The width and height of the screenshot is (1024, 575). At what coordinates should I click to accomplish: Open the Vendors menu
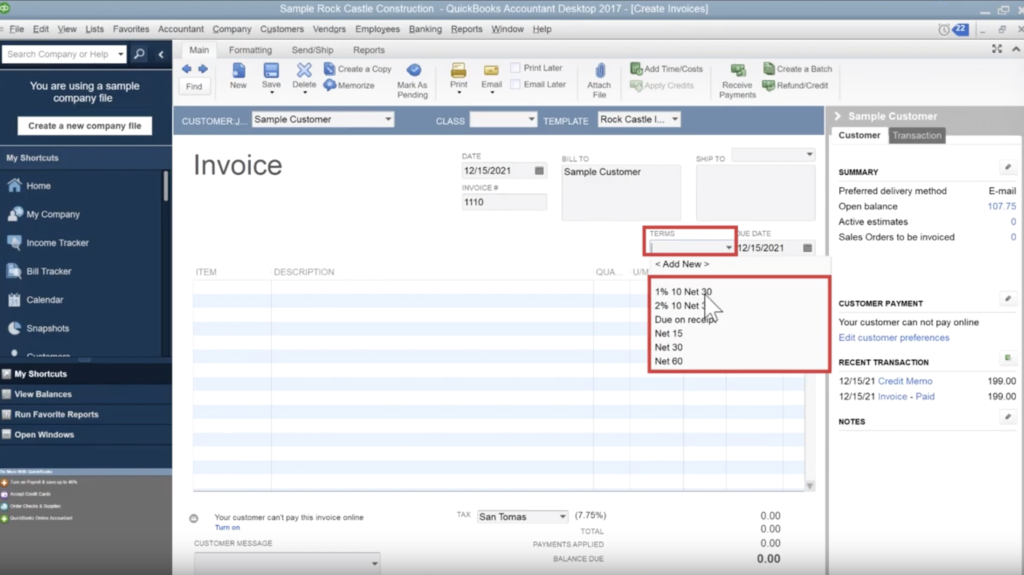pyautogui.click(x=329, y=29)
